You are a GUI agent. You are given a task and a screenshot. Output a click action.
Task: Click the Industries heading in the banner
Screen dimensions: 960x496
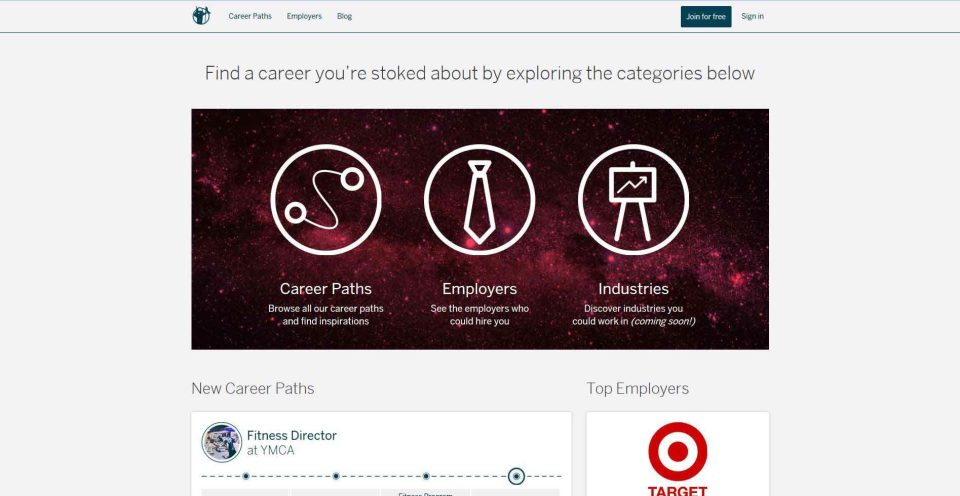point(633,288)
